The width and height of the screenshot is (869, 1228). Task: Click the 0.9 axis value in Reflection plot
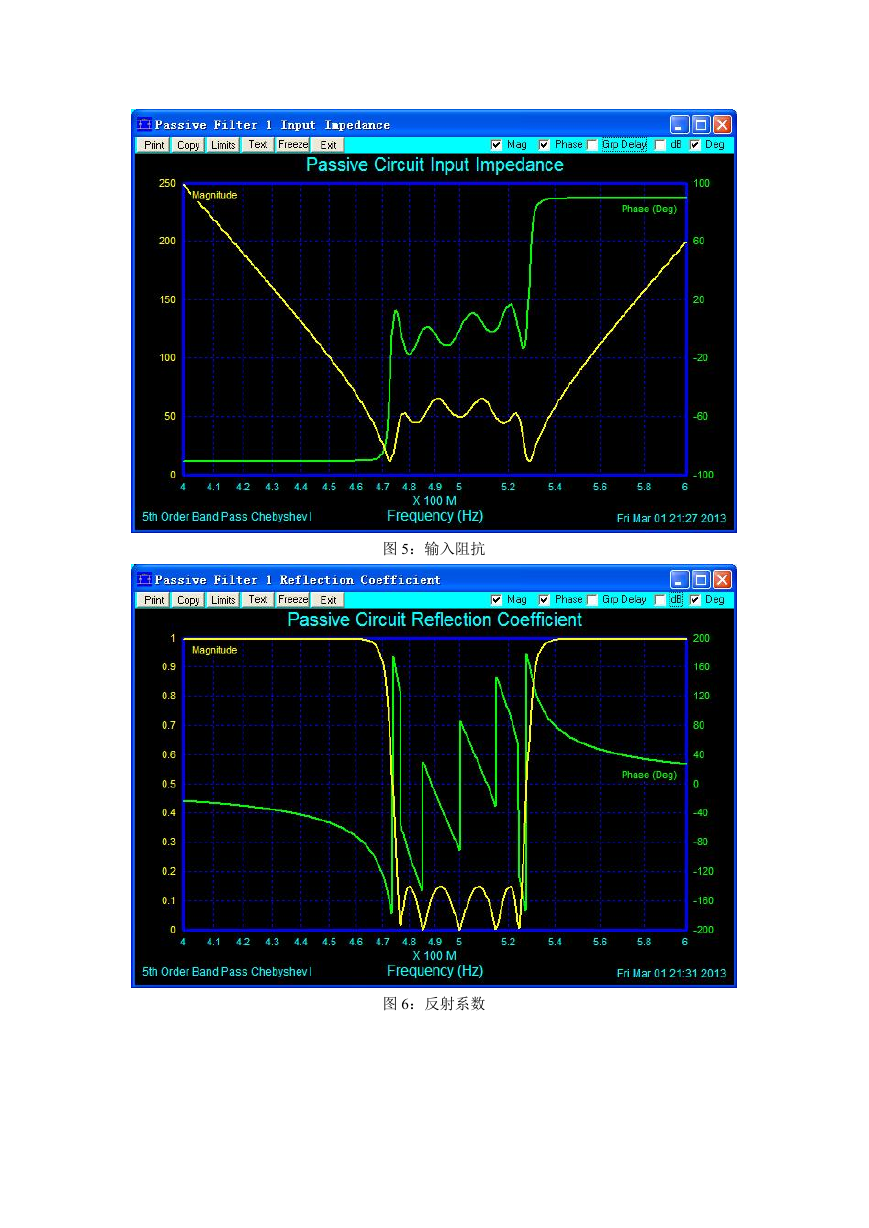[169, 667]
